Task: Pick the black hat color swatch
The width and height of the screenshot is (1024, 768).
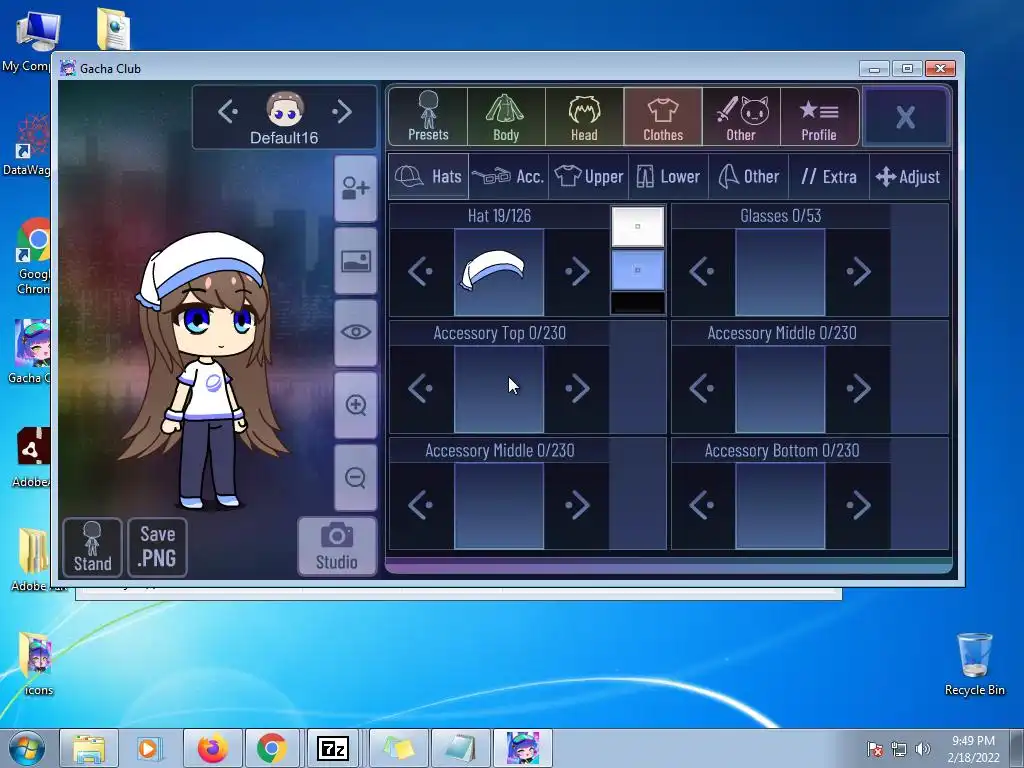Action: point(638,303)
